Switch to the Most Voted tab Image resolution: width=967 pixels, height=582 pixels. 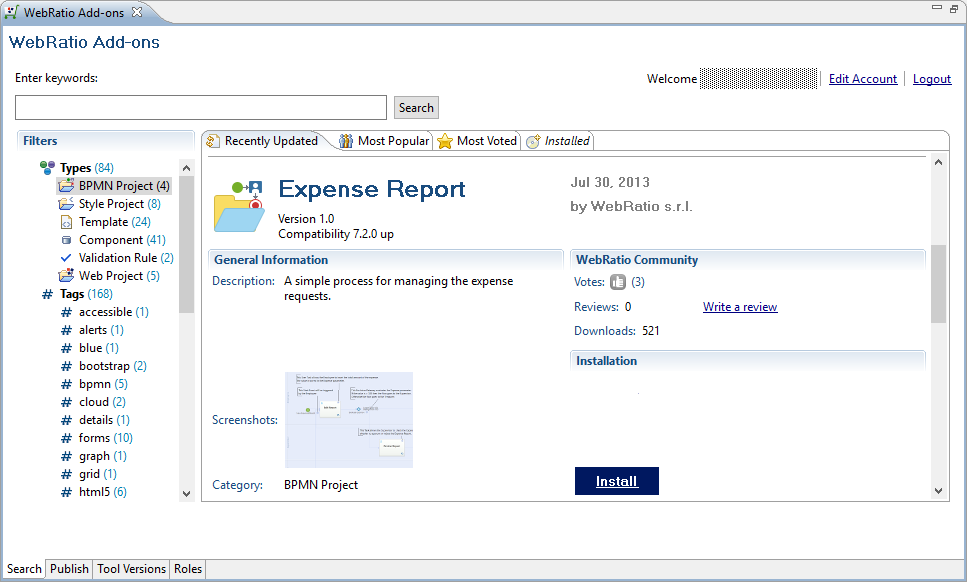click(477, 141)
